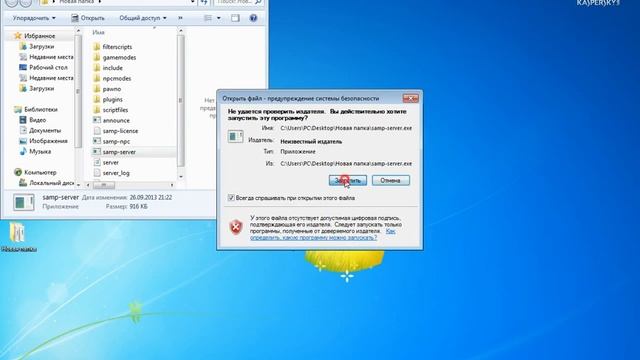Open the Музыка library
Image resolution: width=640 pixels, height=360 pixels.
pyautogui.click(x=40, y=151)
